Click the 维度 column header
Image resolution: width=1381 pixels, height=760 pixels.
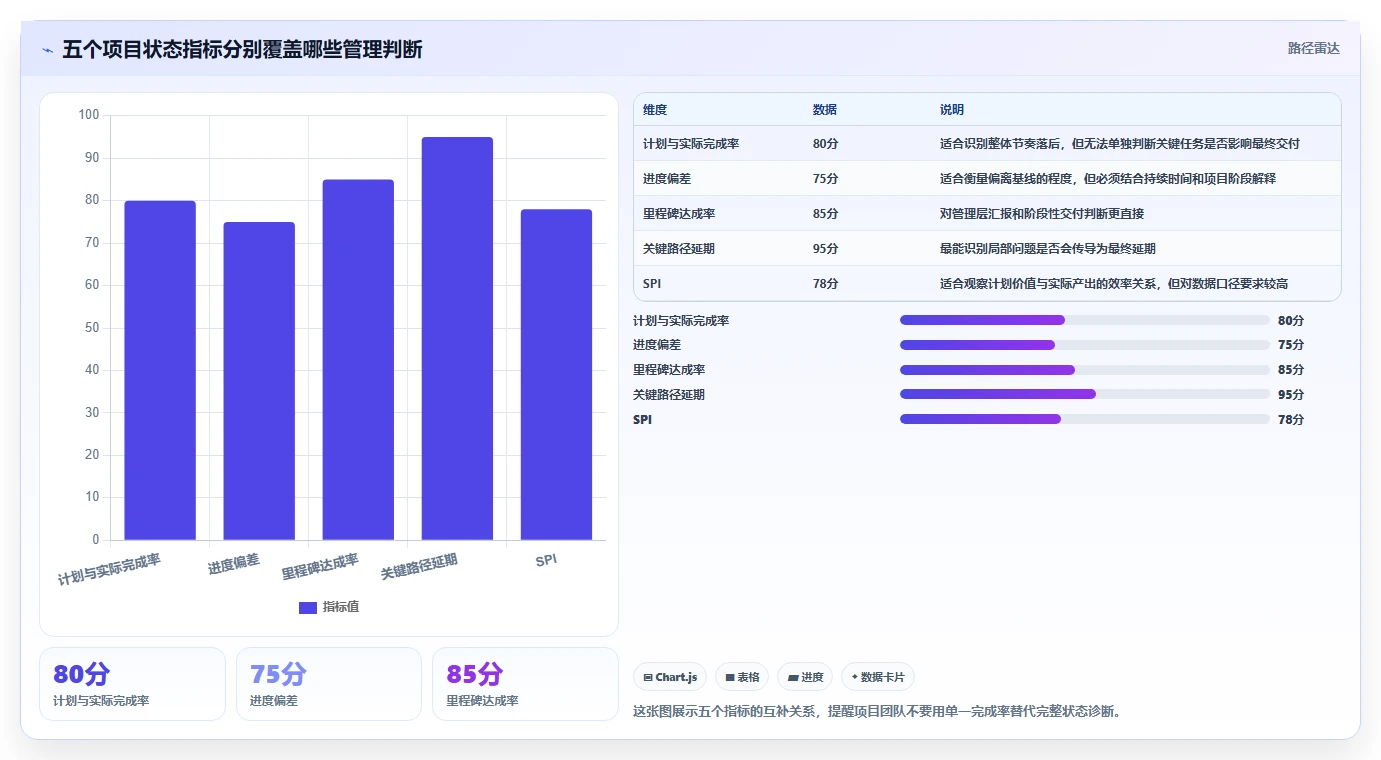[655, 110]
